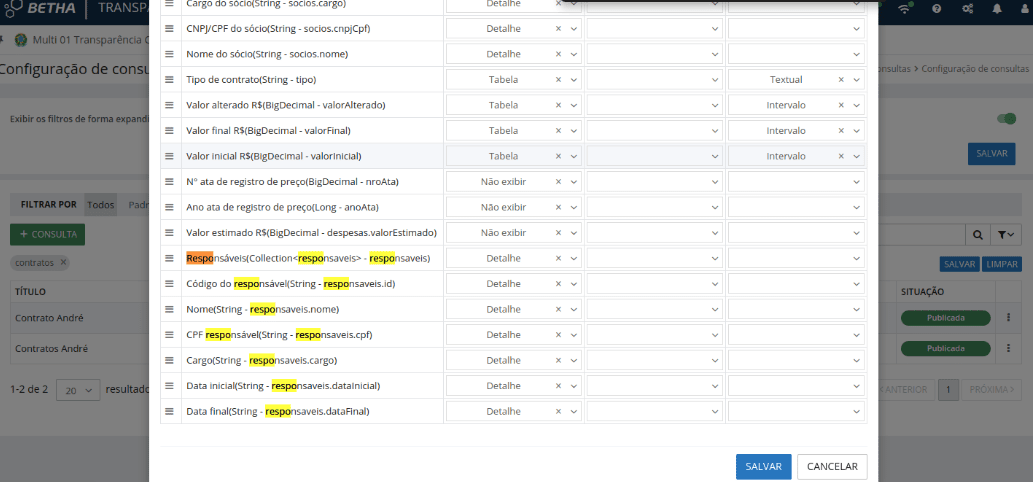Open the three-dot menu for Contrato André
Viewport: 1033px width, 482px height.
pos(1009,318)
